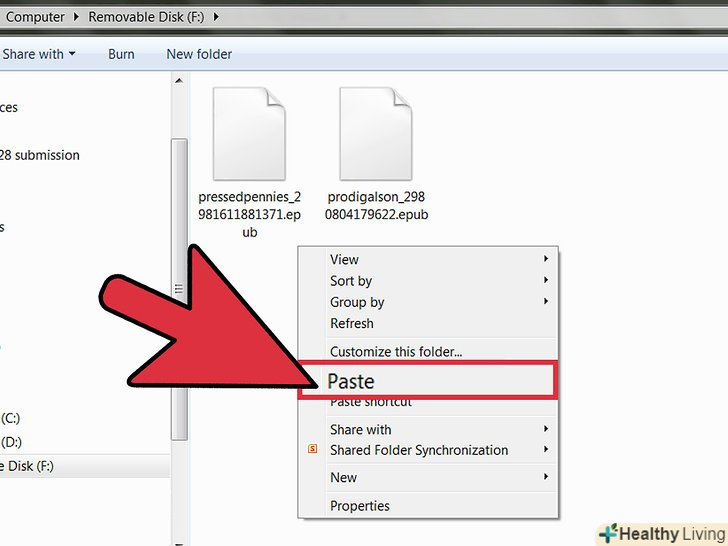Create a New folder from toolbar

coord(199,54)
